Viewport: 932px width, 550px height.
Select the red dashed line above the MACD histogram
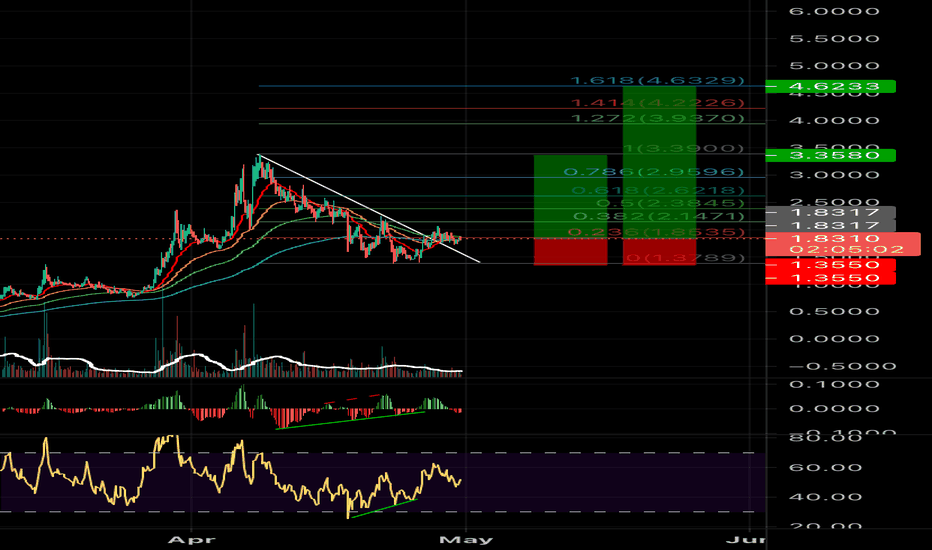[x=353, y=398]
